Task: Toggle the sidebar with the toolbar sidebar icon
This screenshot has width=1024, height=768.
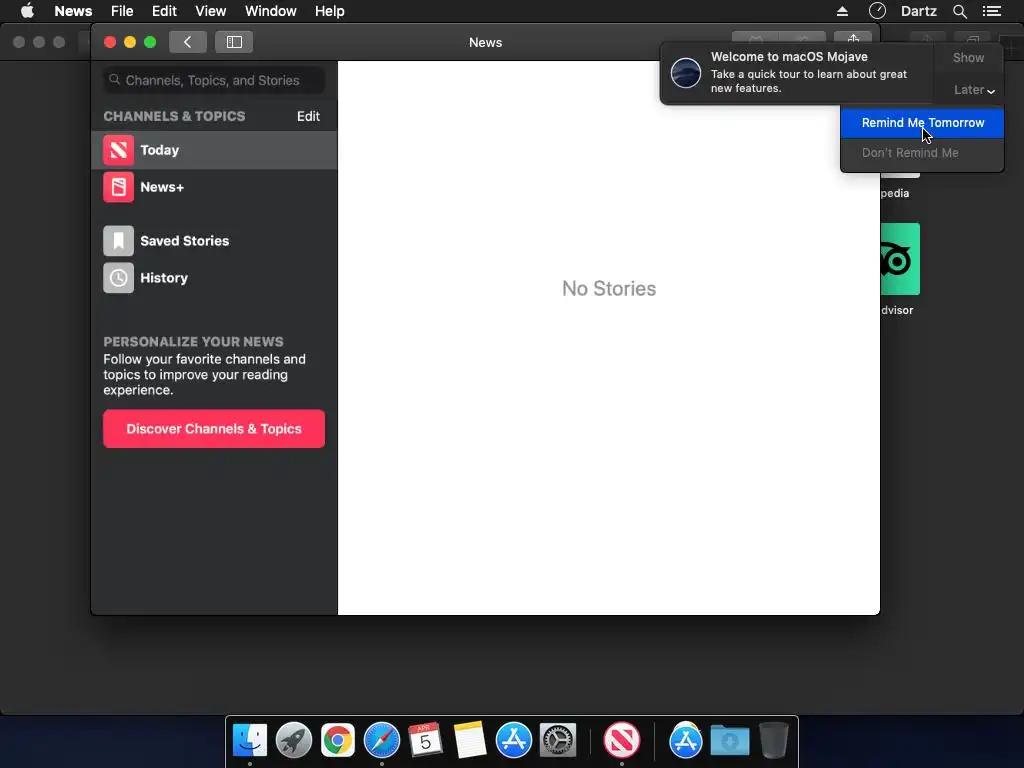Action: coord(234,42)
